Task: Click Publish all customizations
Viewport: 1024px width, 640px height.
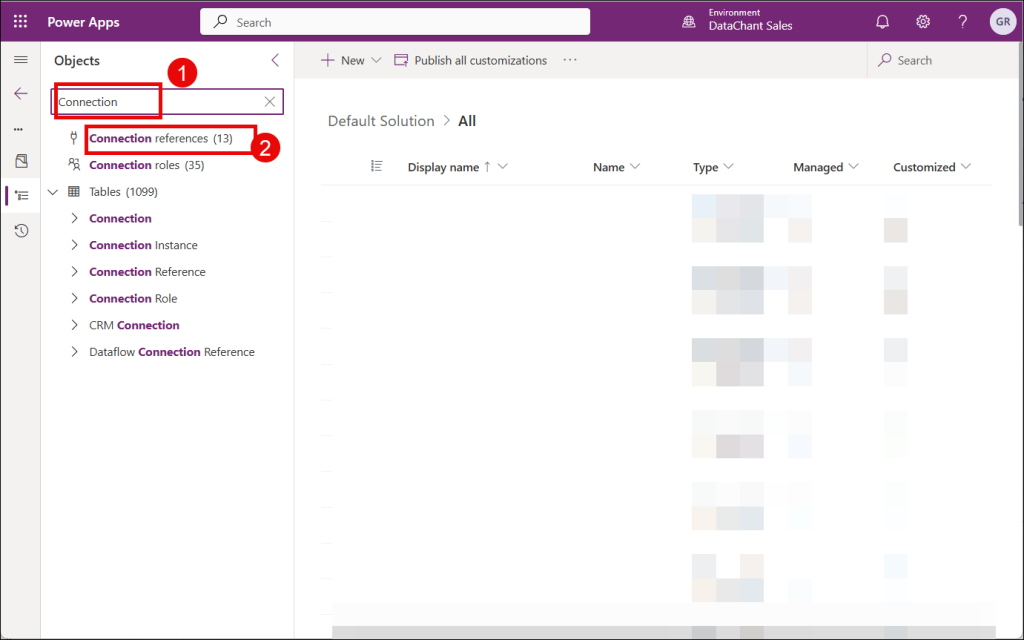Action: click(471, 61)
